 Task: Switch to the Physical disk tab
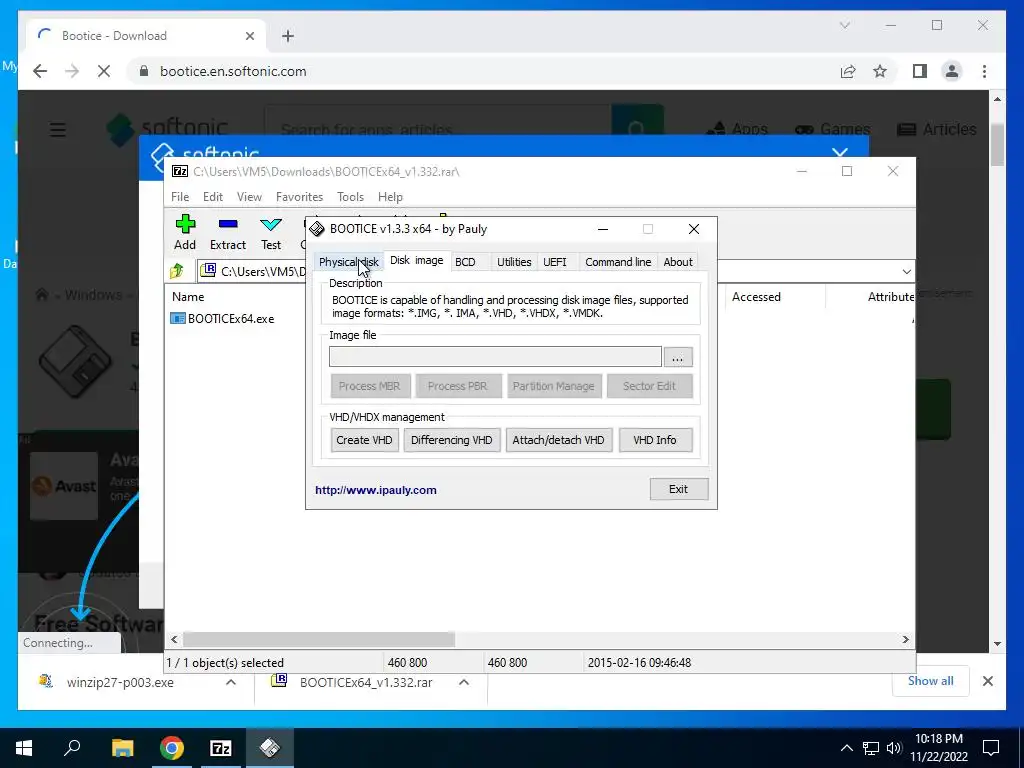pyautogui.click(x=349, y=262)
